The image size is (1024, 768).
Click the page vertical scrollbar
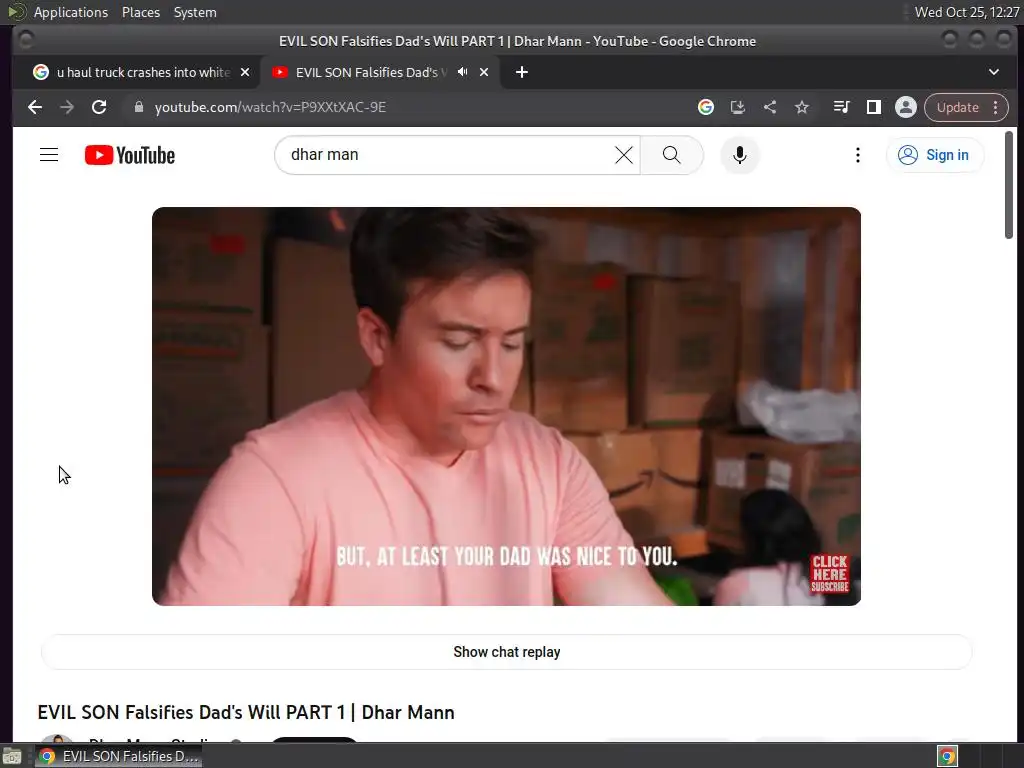1008,185
